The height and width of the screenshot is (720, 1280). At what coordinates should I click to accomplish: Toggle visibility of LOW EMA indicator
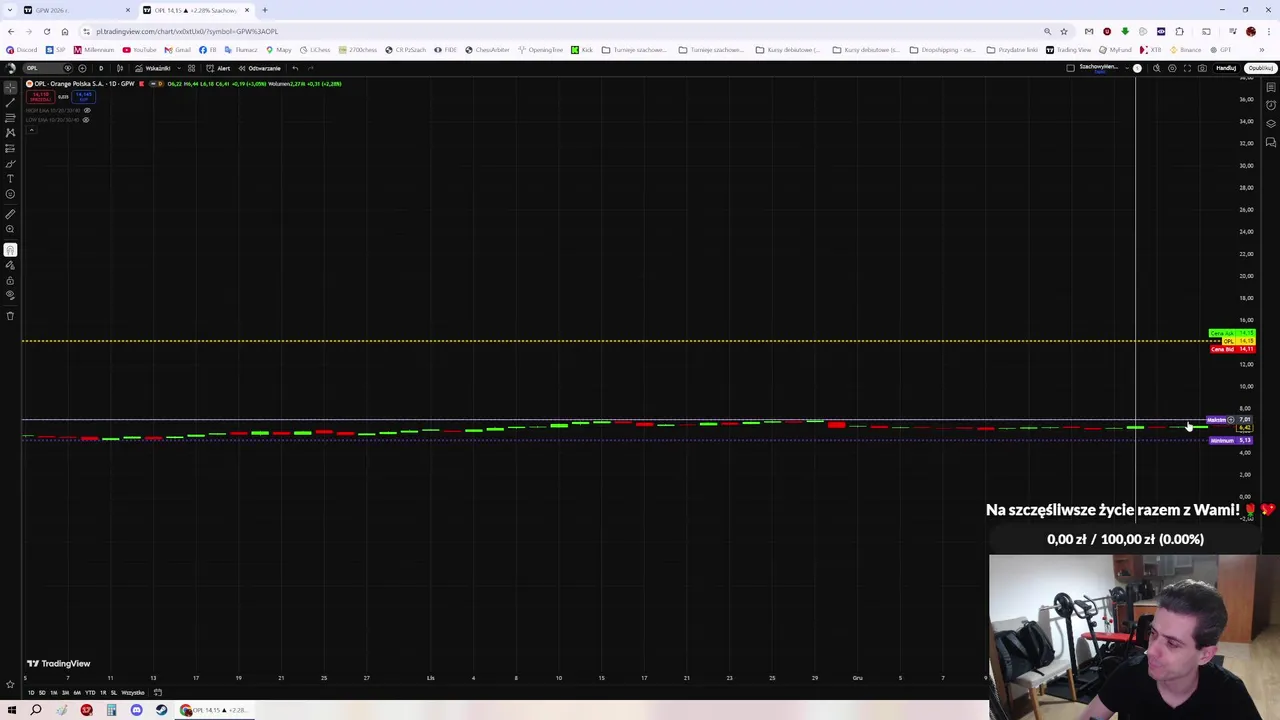click(x=86, y=120)
